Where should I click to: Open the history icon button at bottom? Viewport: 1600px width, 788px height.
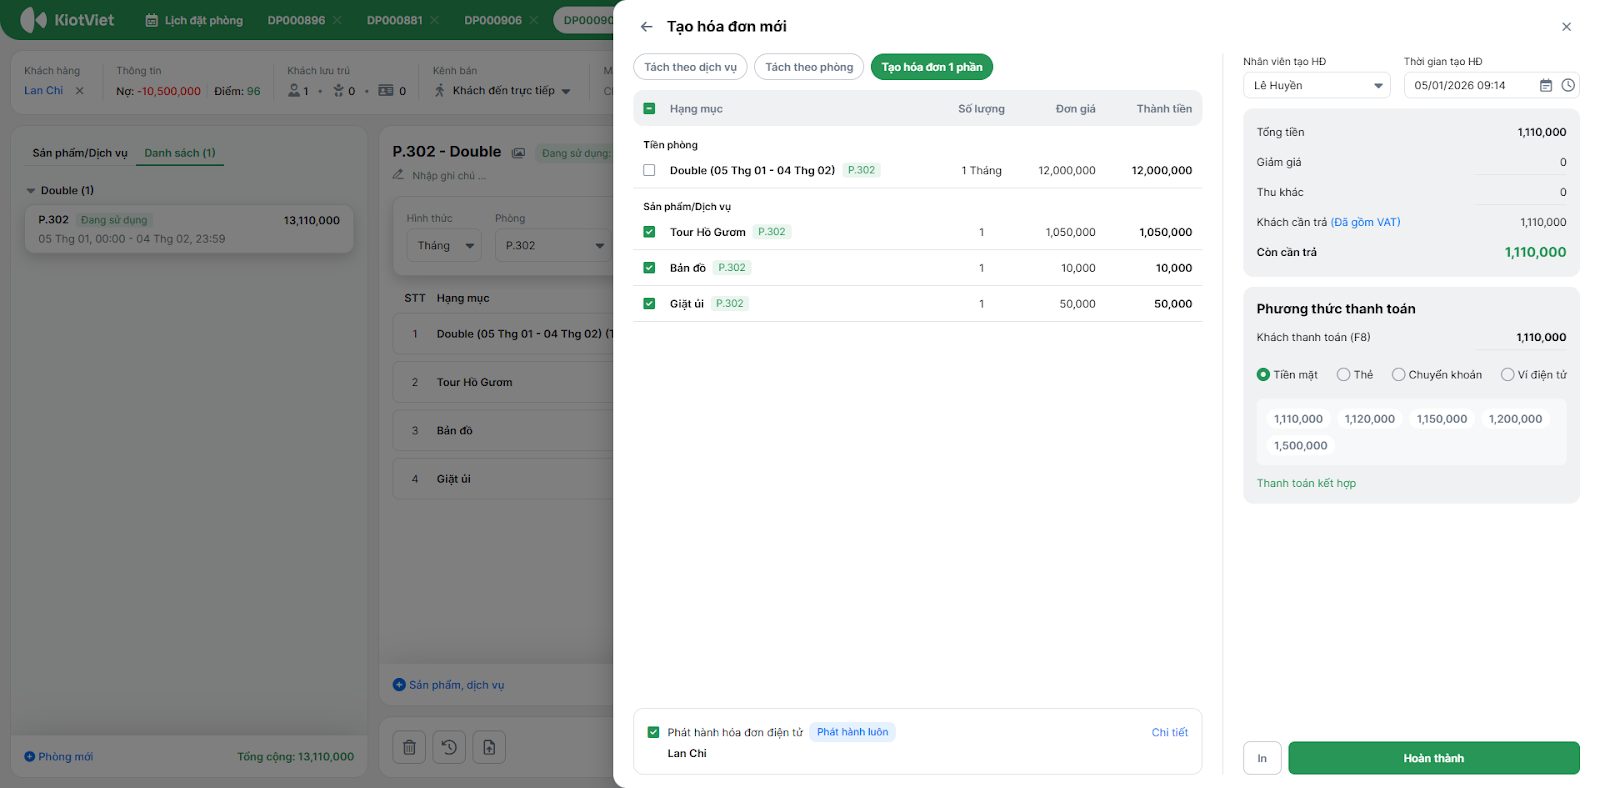tap(449, 747)
